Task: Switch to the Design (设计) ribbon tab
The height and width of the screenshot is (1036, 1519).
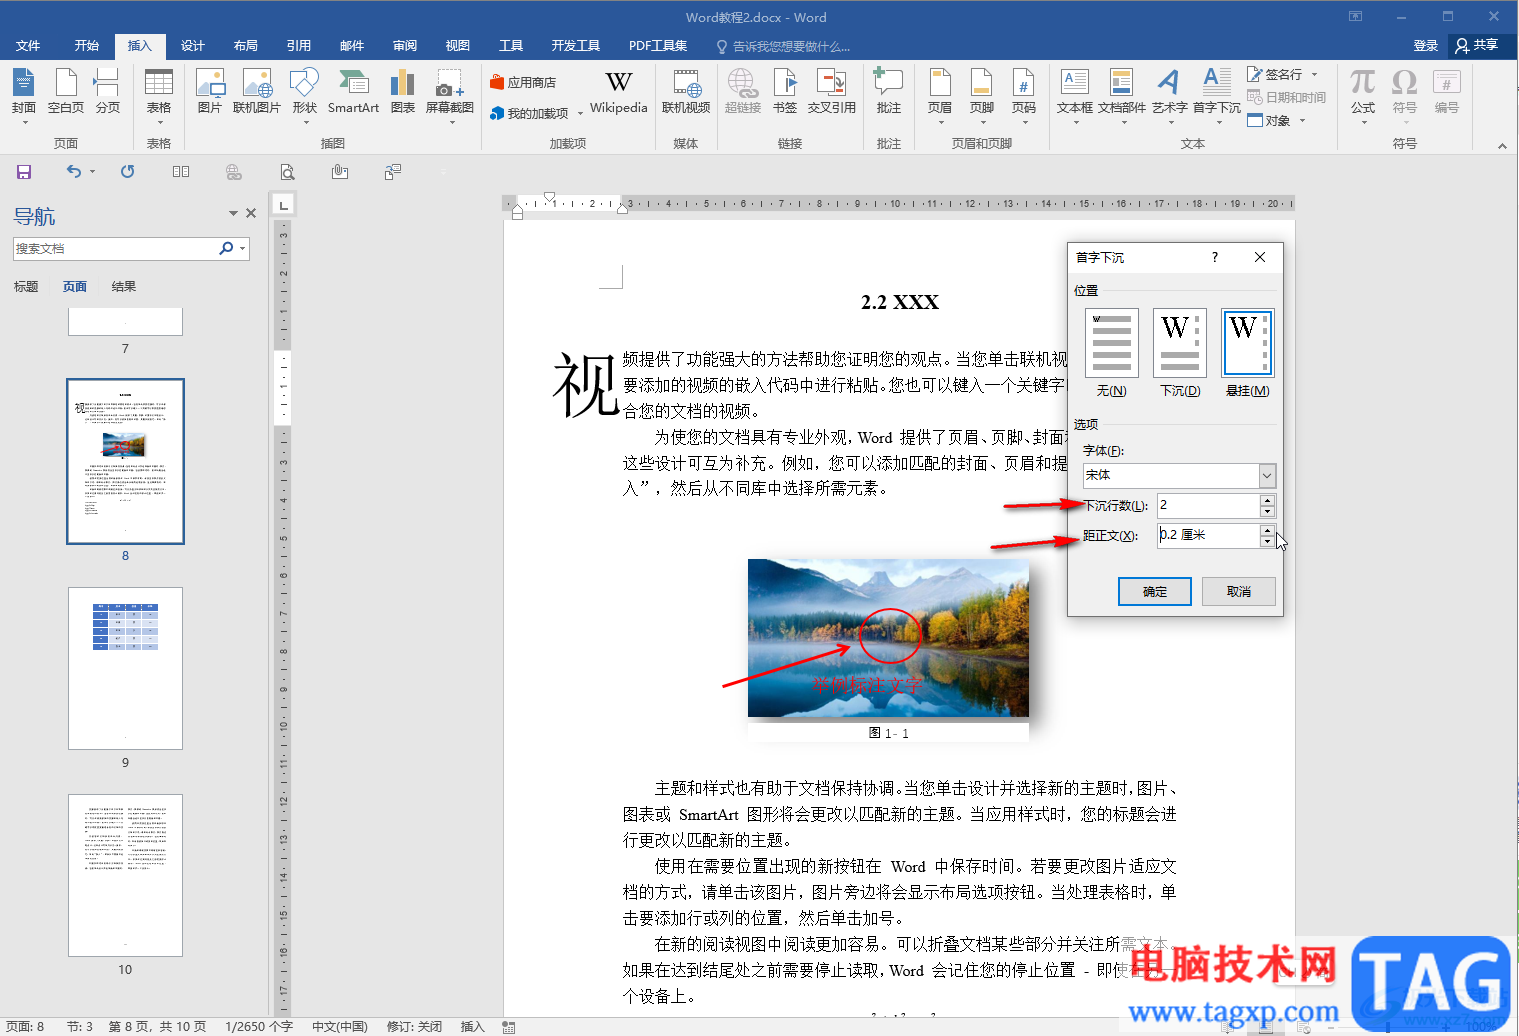Action: [x=193, y=46]
